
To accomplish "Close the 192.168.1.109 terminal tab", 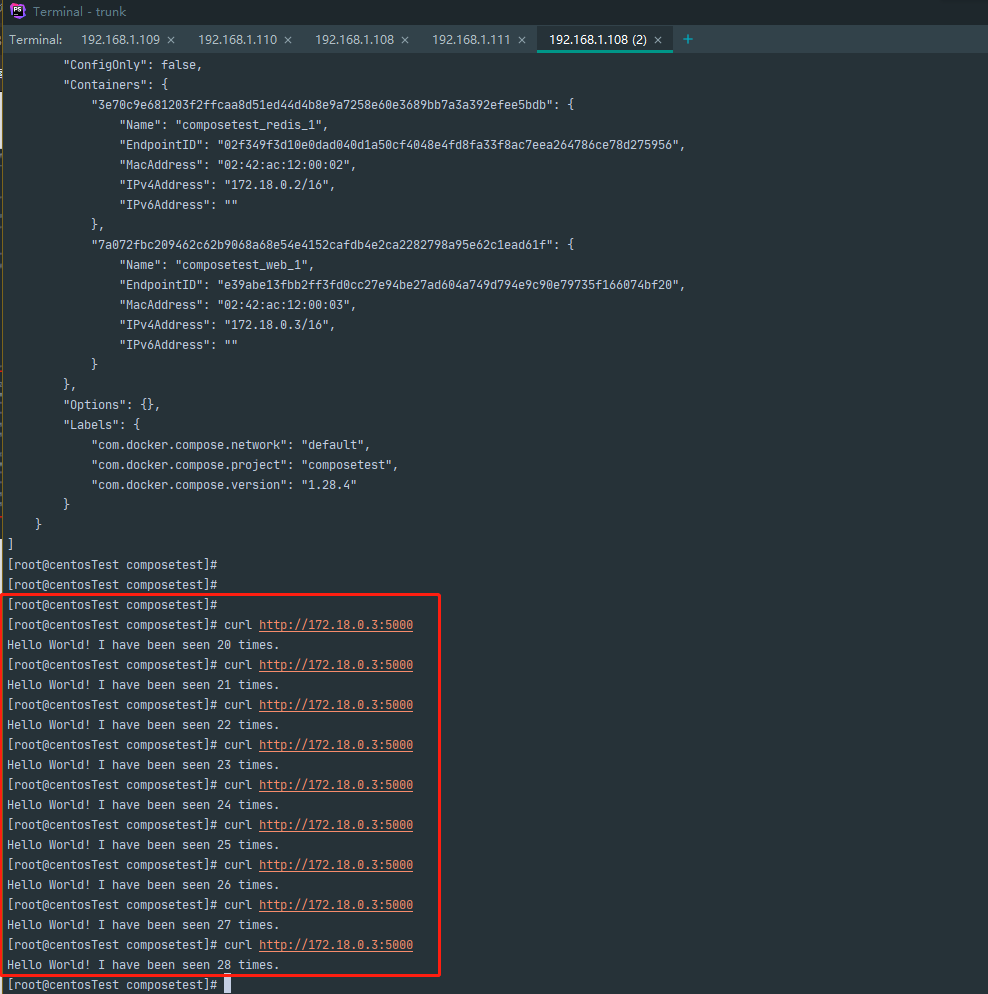I will [x=171, y=40].
